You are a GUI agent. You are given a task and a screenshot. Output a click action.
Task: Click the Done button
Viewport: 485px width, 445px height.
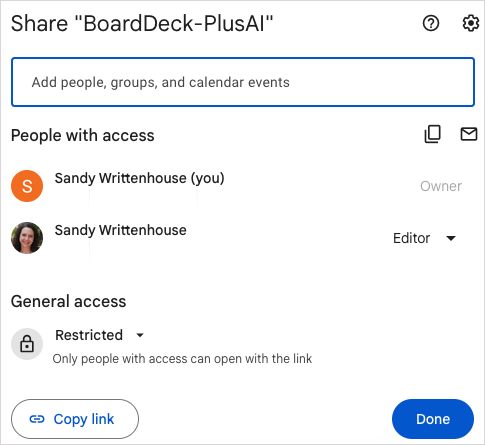433,419
